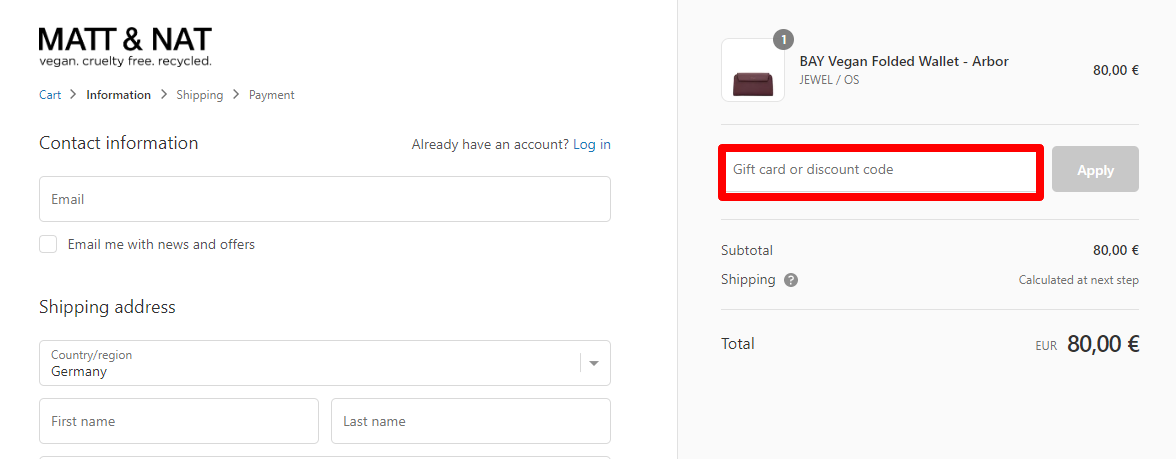
Task: Open the BAY Vegan Folded Wallet thumbnail
Action: (752, 71)
